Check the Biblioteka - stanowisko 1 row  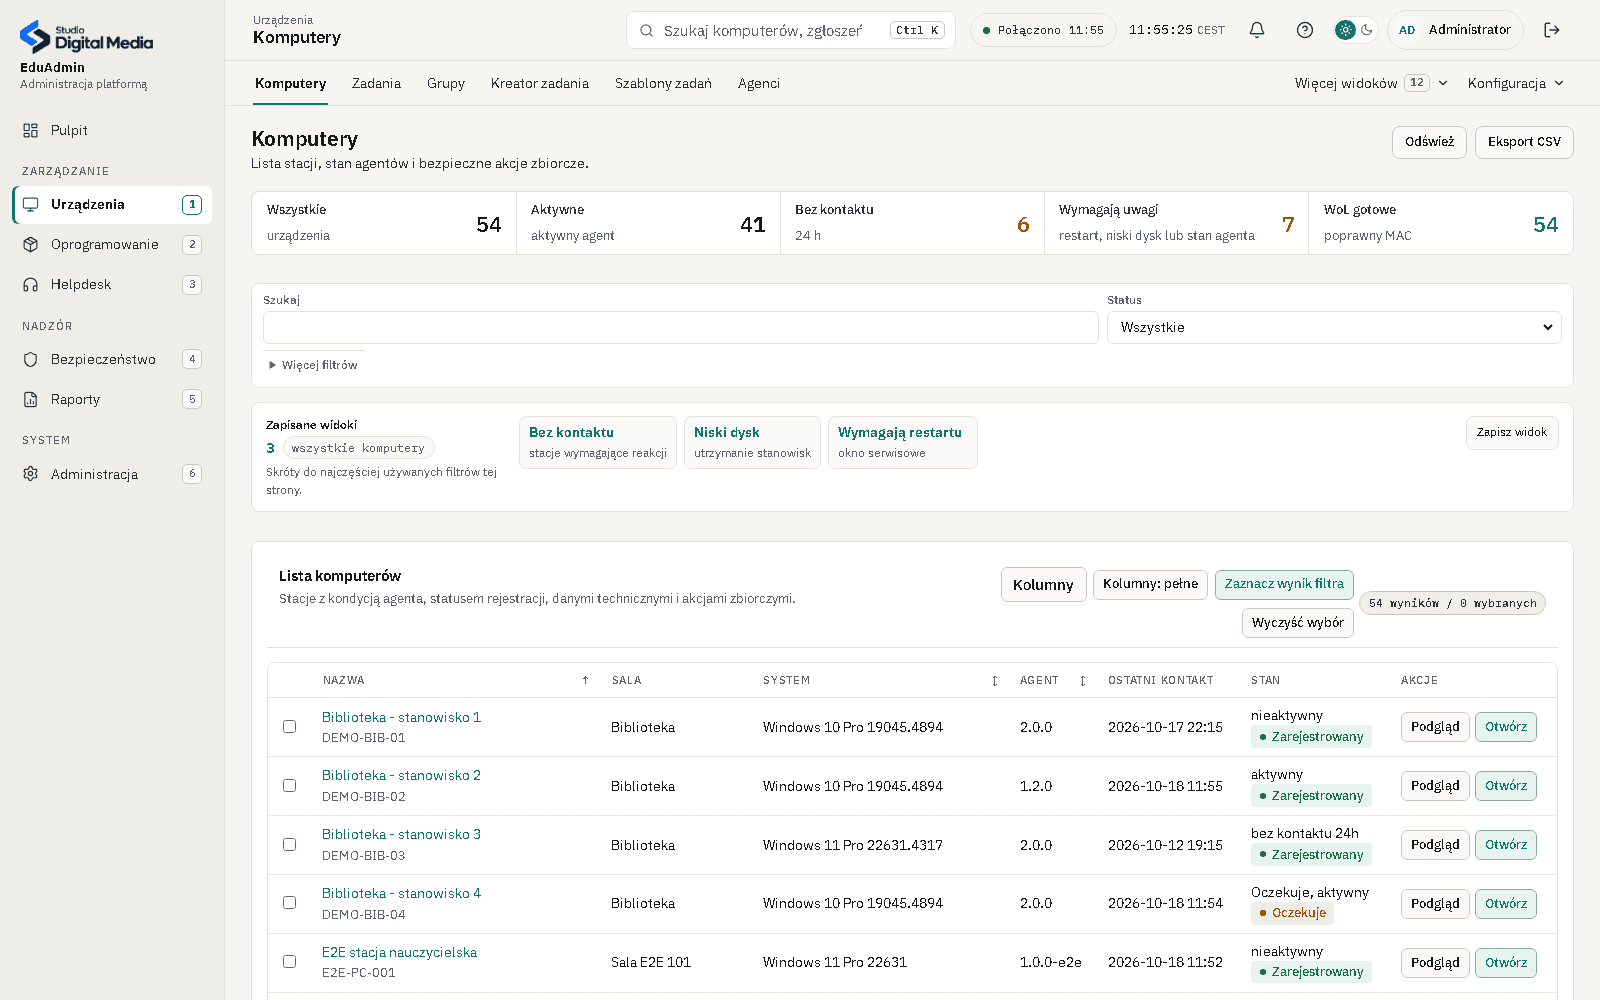click(x=290, y=727)
